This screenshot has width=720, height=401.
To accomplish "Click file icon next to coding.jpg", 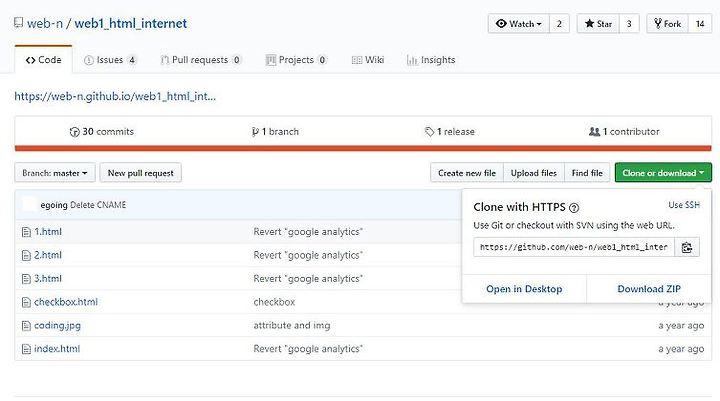I will pyautogui.click(x=26, y=326).
